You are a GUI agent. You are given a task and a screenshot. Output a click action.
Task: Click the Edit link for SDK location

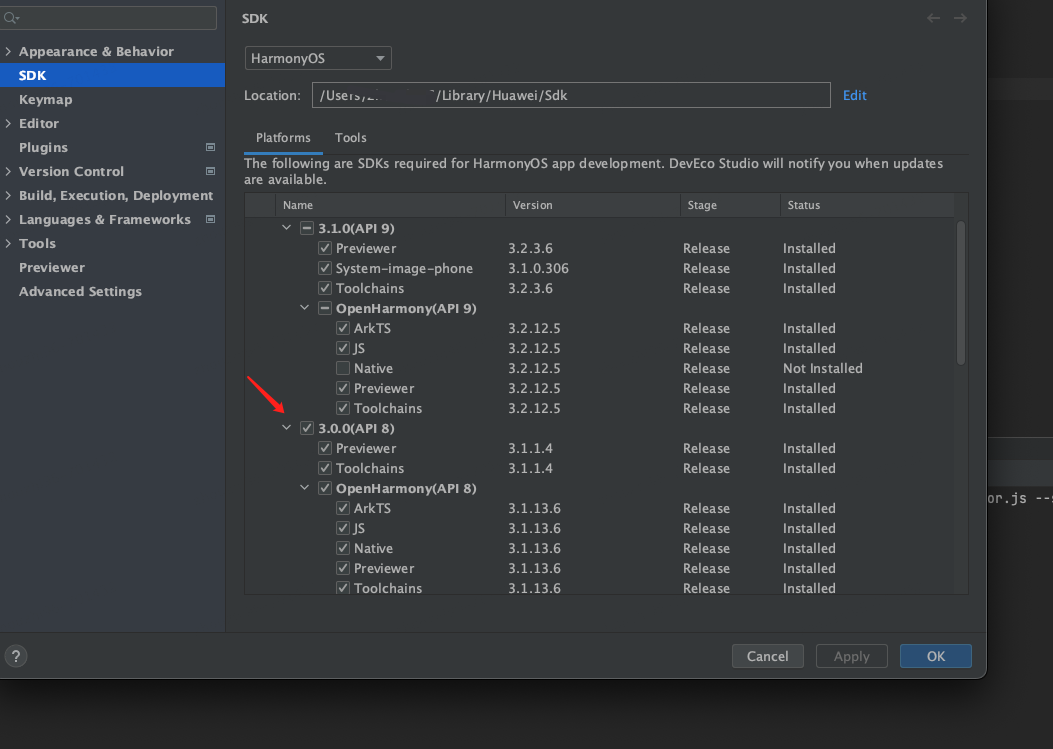click(x=854, y=95)
